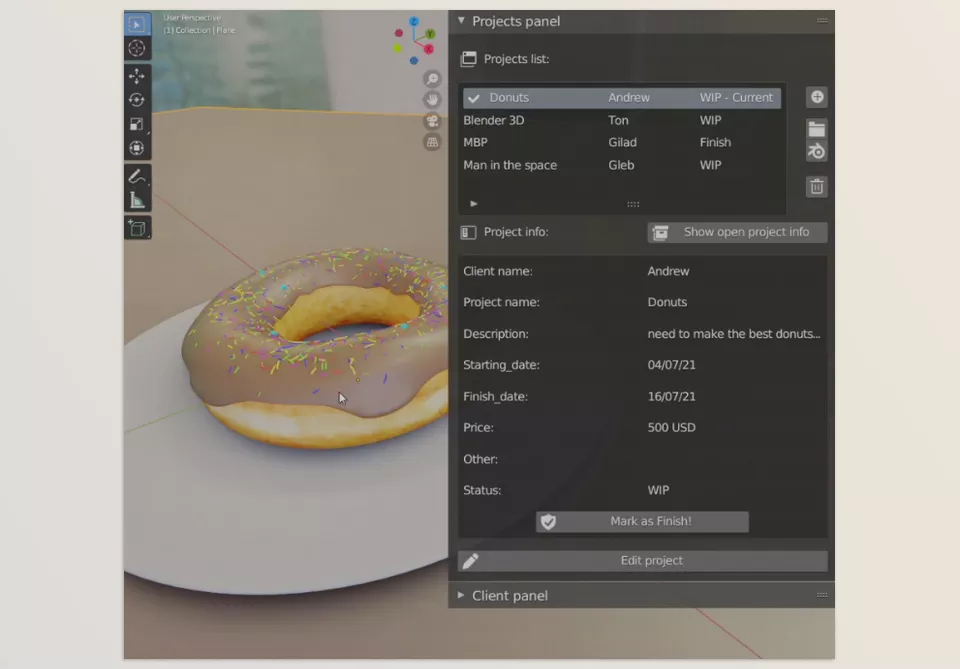Click the green axis of the navigation gizmo

coord(429,33)
